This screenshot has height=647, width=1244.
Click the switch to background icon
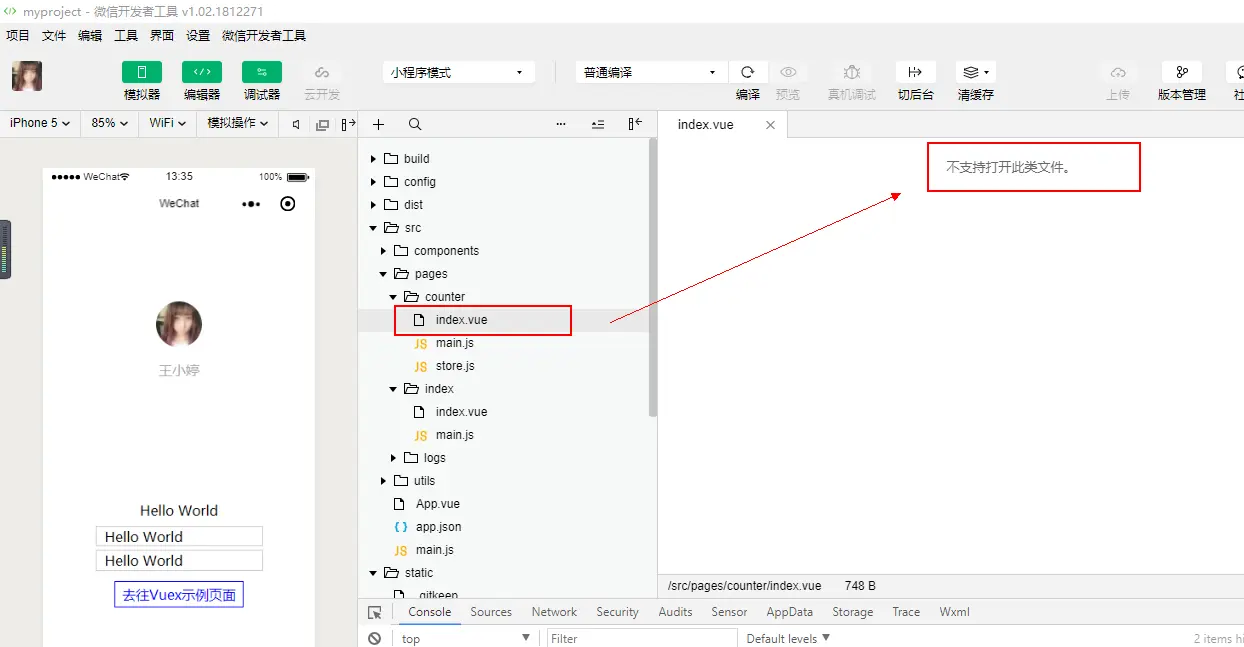[914, 72]
